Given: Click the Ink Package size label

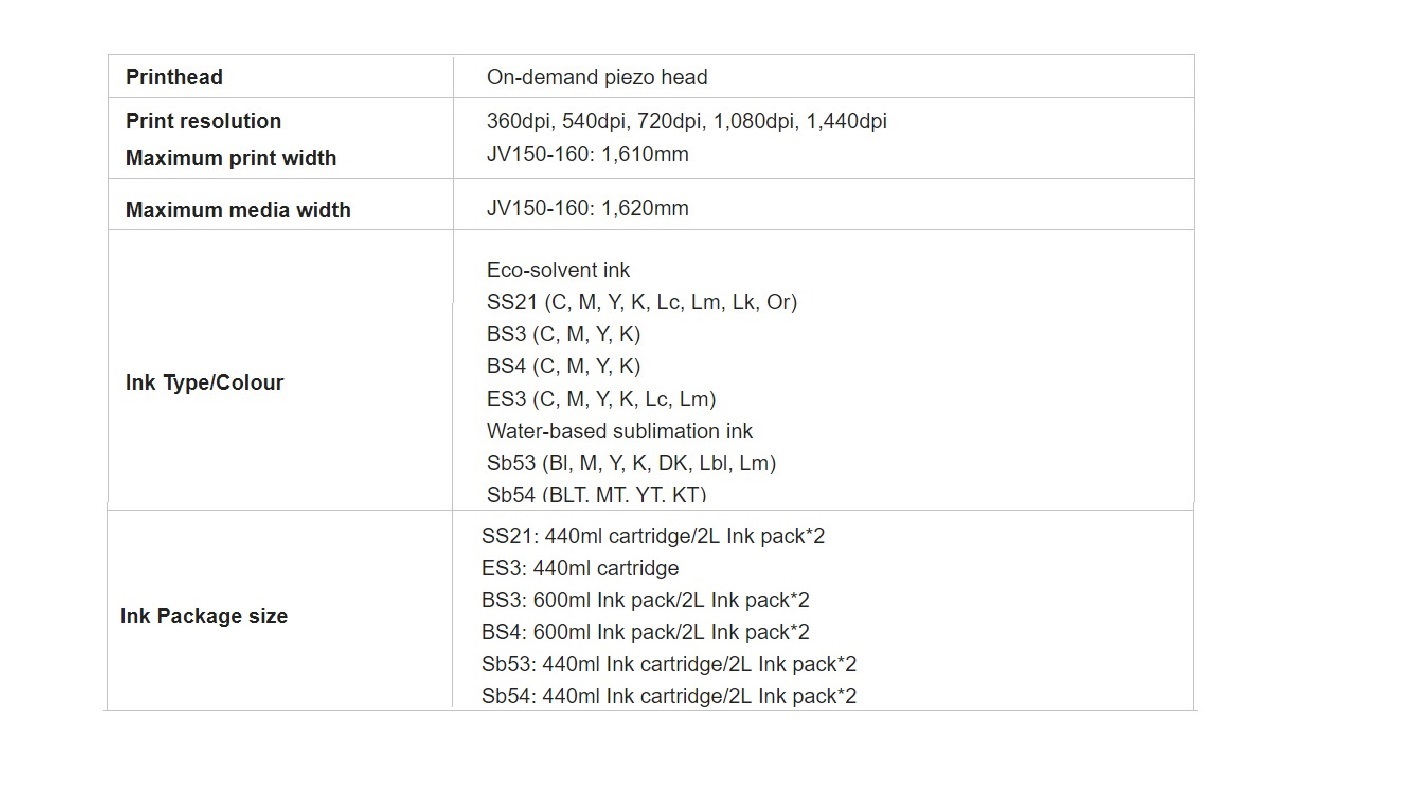Looking at the screenshot, I should pyautogui.click(x=204, y=616).
